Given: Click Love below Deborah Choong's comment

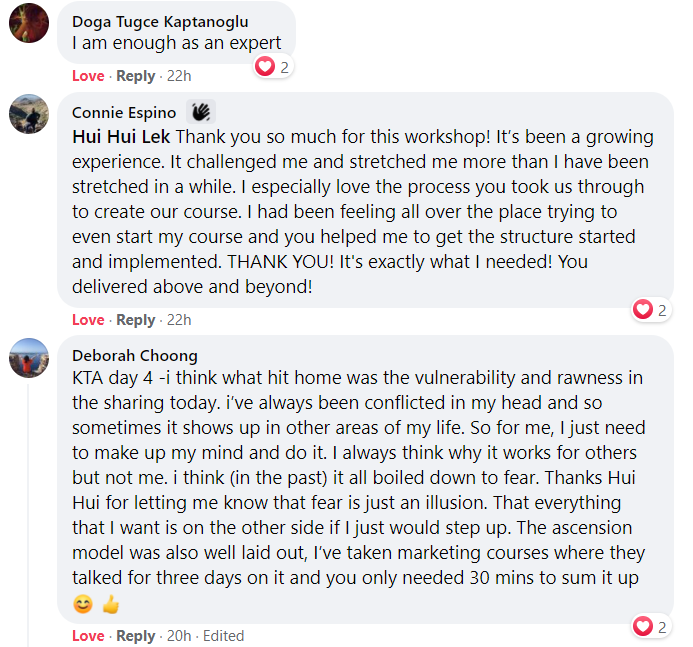Looking at the screenshot, I should click(88, 636).
